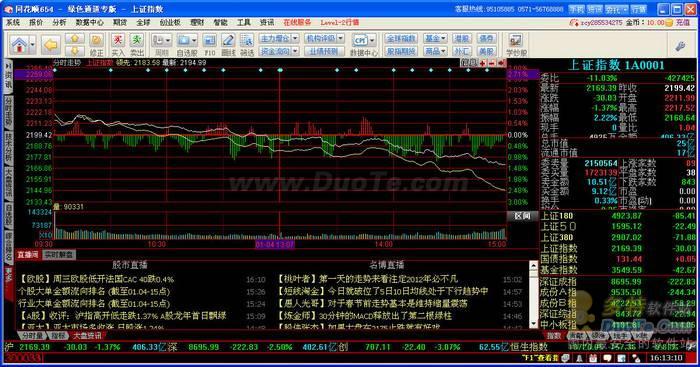
Task: Open settings wrench icon
Action: [680, 46]
